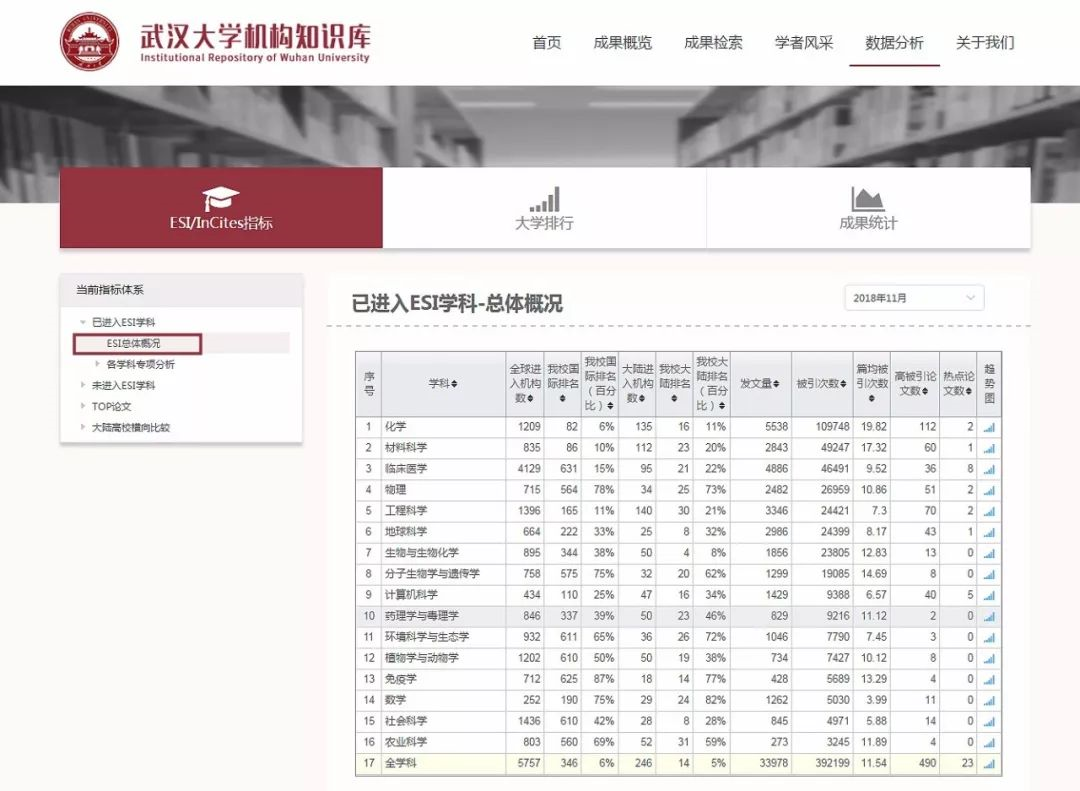Switch to the 数据分析 menu item
This screenshot has height=791, width=1080.
coord(893,43)
